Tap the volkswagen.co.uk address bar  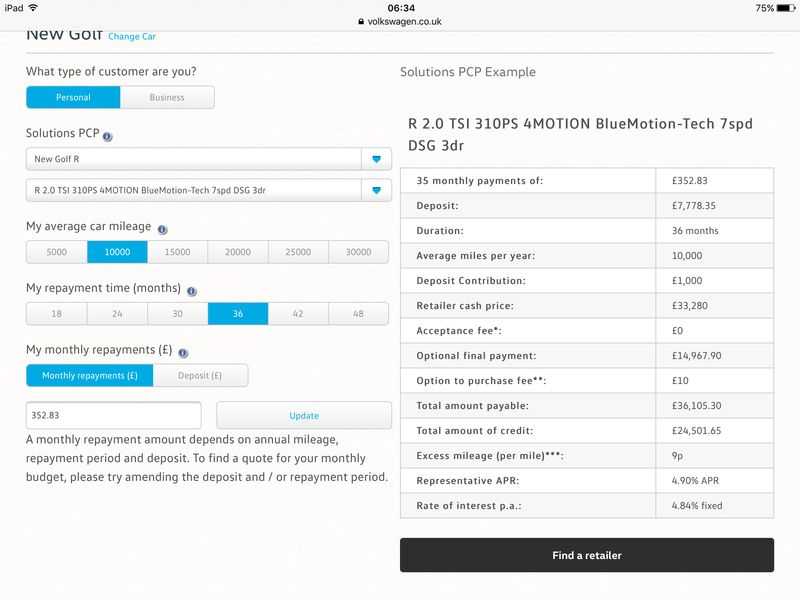(x=400, y=22)
